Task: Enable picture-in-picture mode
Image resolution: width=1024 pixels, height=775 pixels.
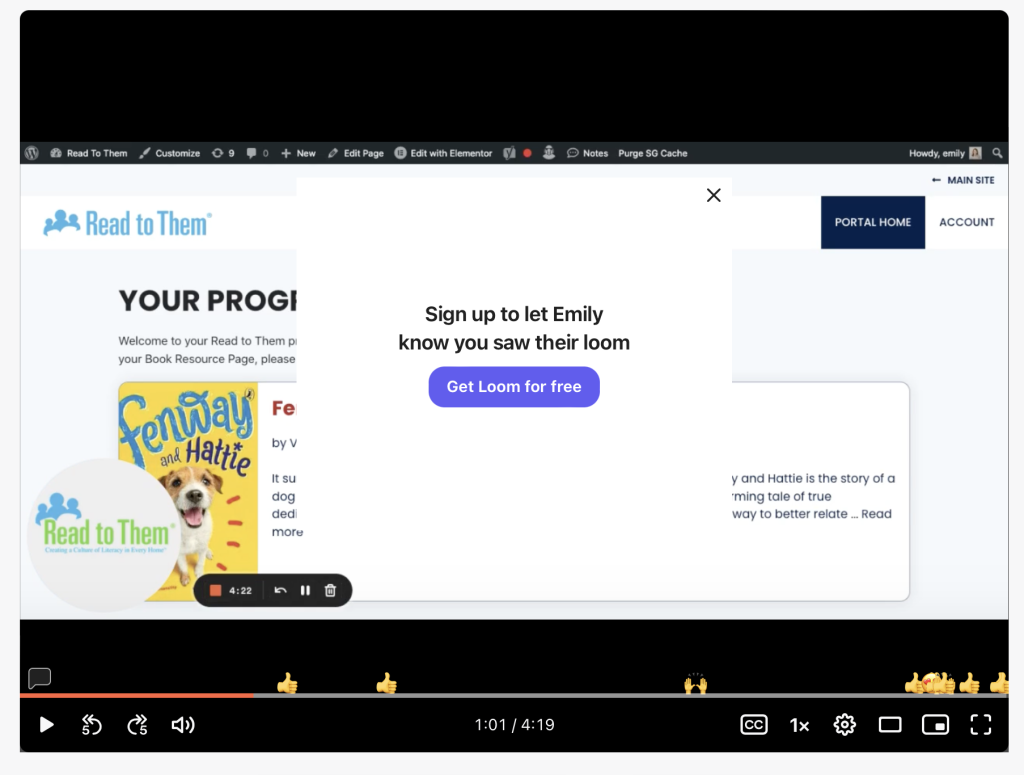Action: click(935, 725)
